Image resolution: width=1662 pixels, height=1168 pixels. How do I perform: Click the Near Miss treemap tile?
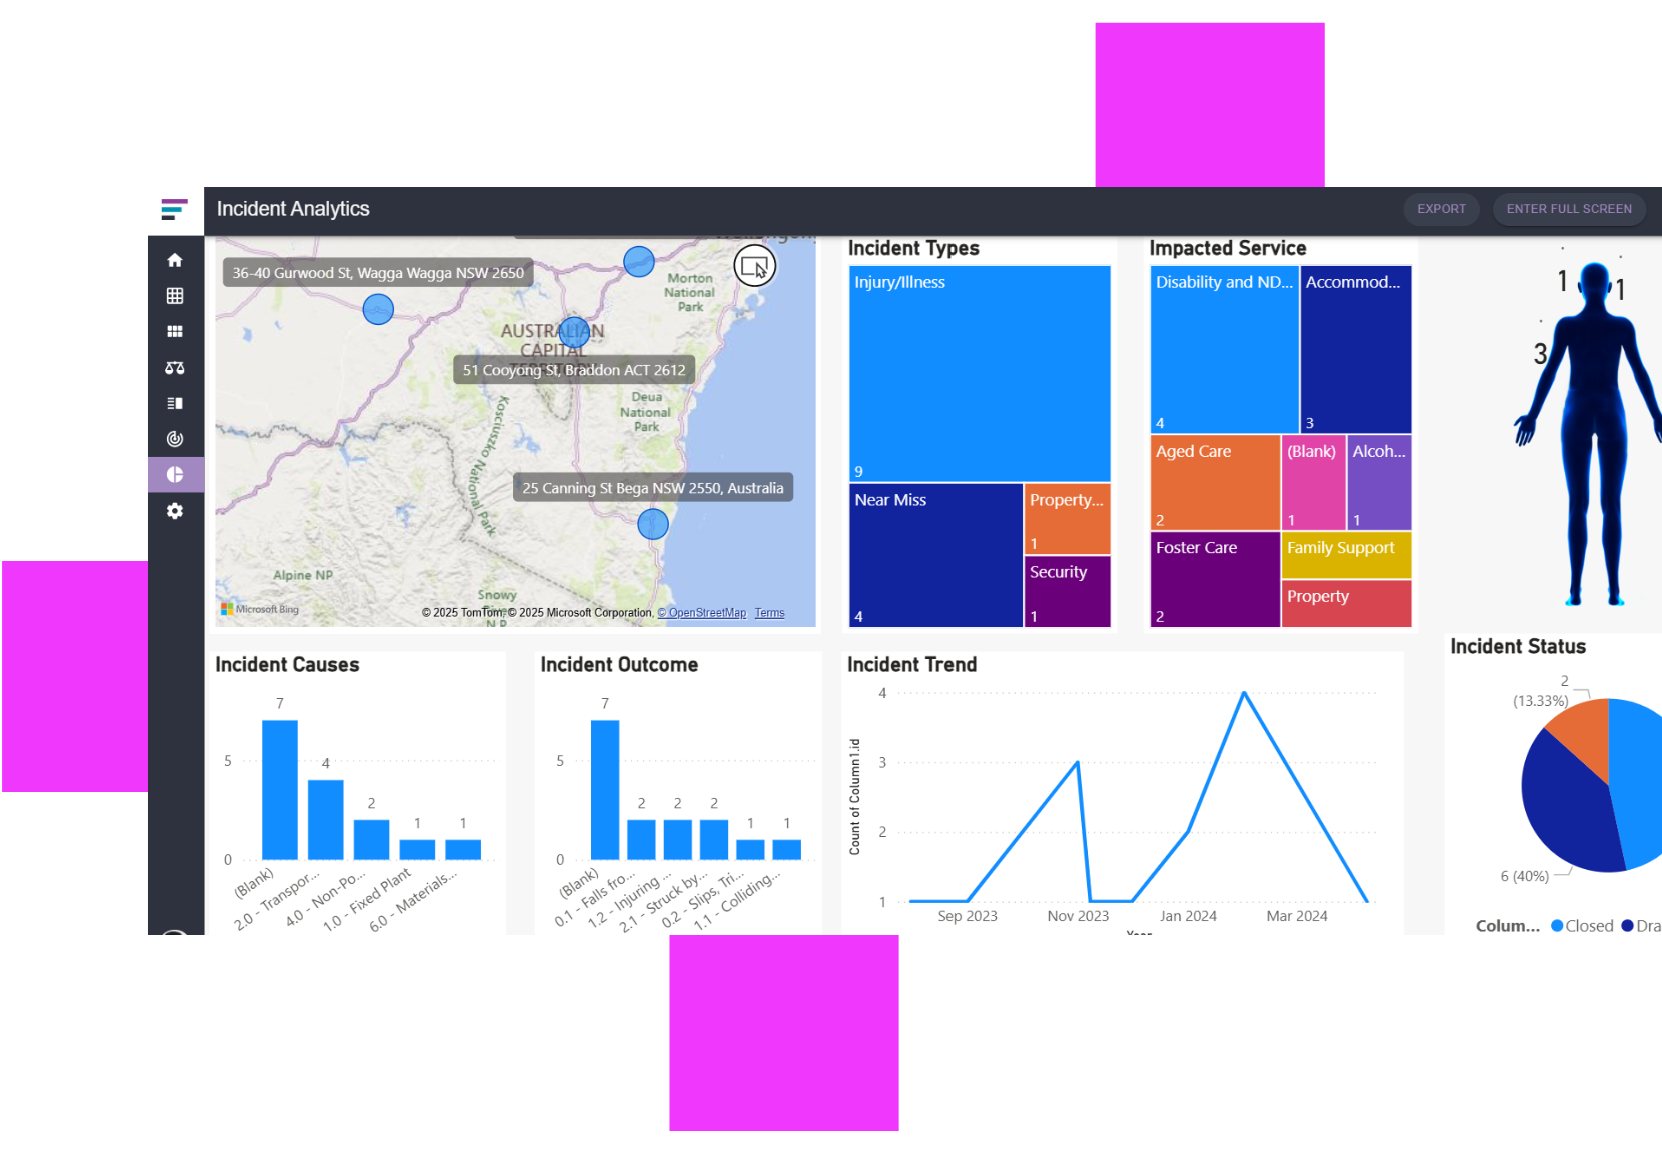pyautogui.click(x=936, y=556)
